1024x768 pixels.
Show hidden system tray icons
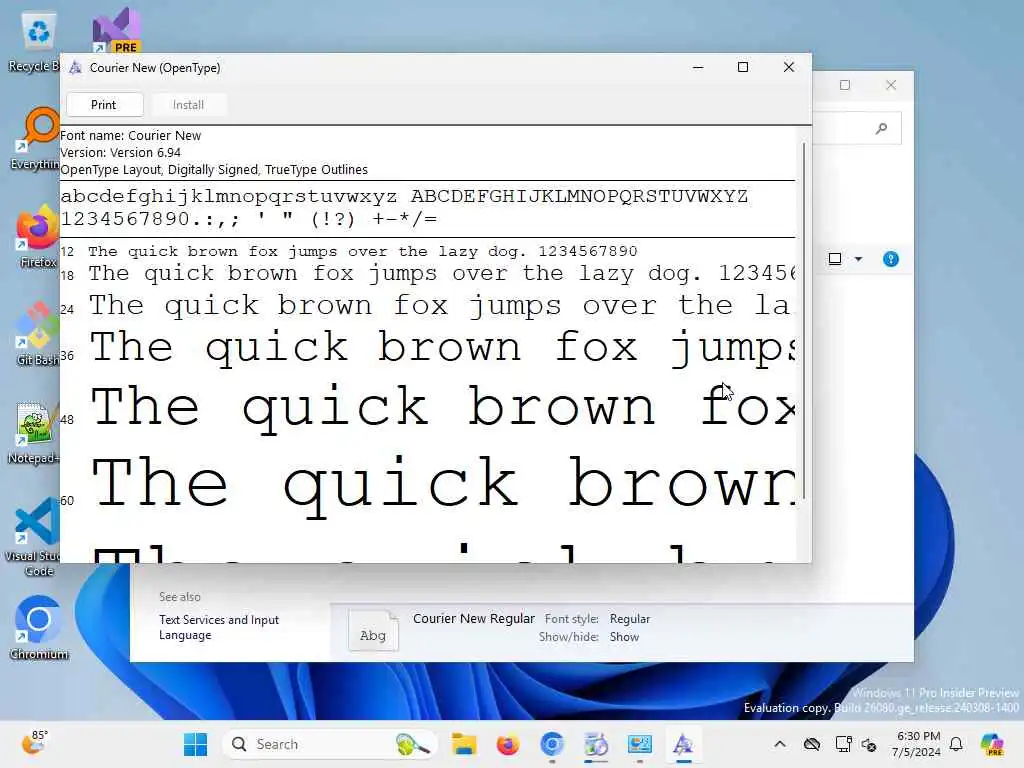pyautogui.click(x=780, y=744)
